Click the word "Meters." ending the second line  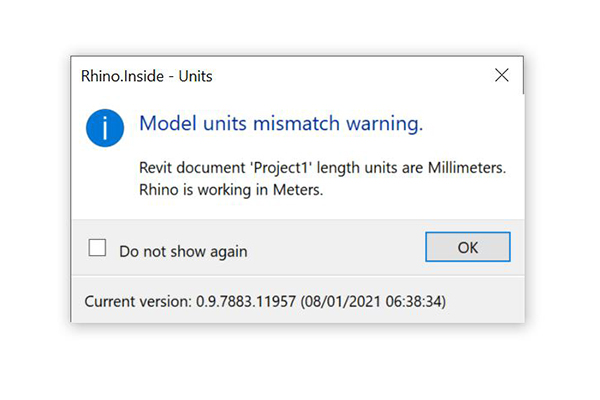pyautogui.click(x=298, y=190)
